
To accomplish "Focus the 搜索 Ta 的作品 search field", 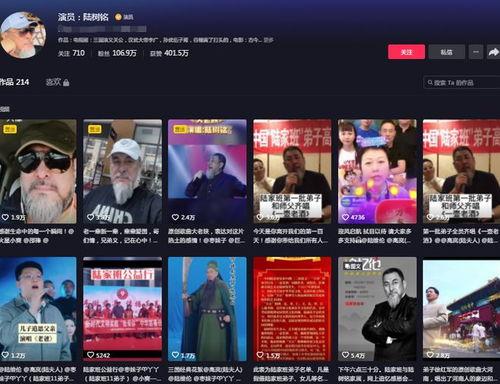I will click(463, 82).
